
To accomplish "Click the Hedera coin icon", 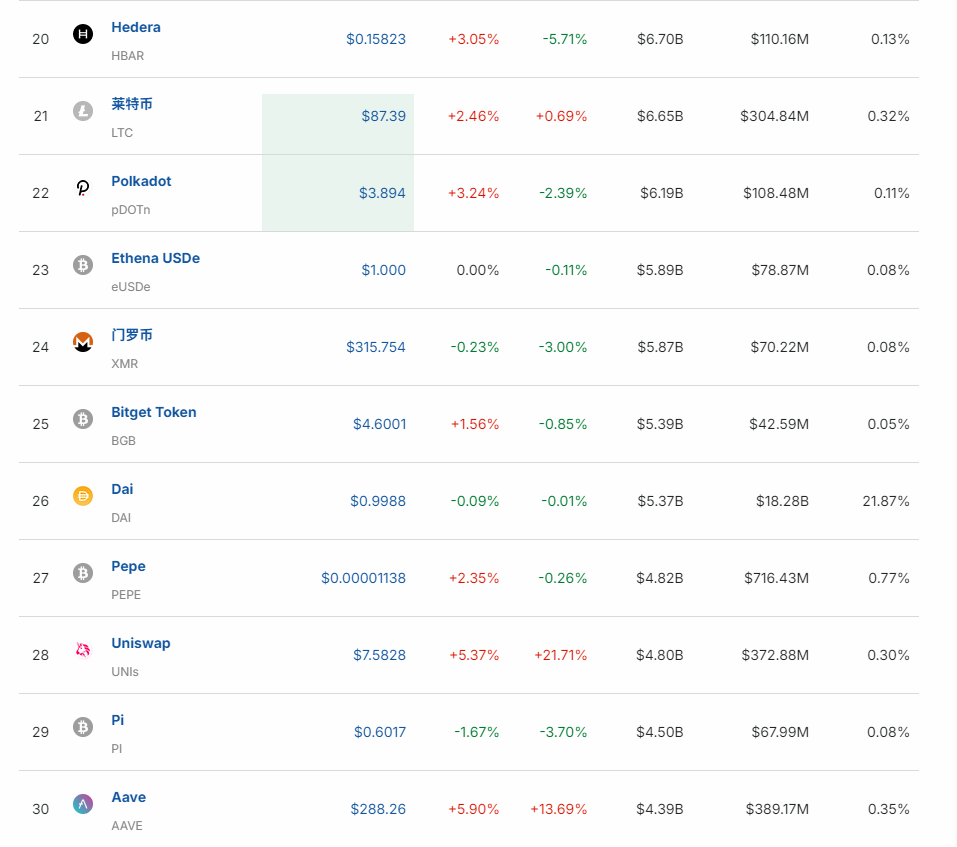I will coord(83,34).
